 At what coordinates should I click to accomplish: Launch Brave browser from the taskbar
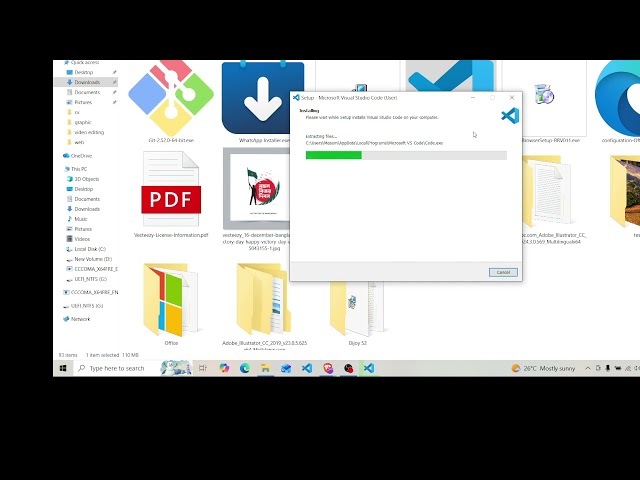pyautogui.click(x=328, y=368)
